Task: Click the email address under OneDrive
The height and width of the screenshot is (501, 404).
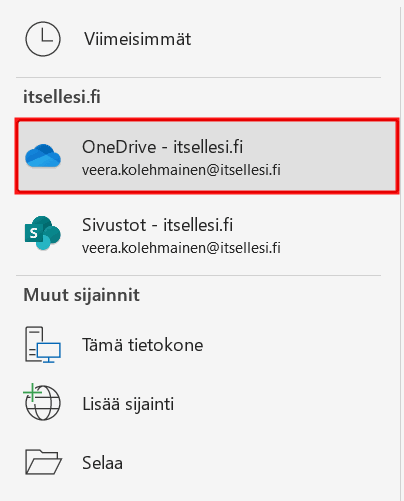Action: click(x=181, y=170)
